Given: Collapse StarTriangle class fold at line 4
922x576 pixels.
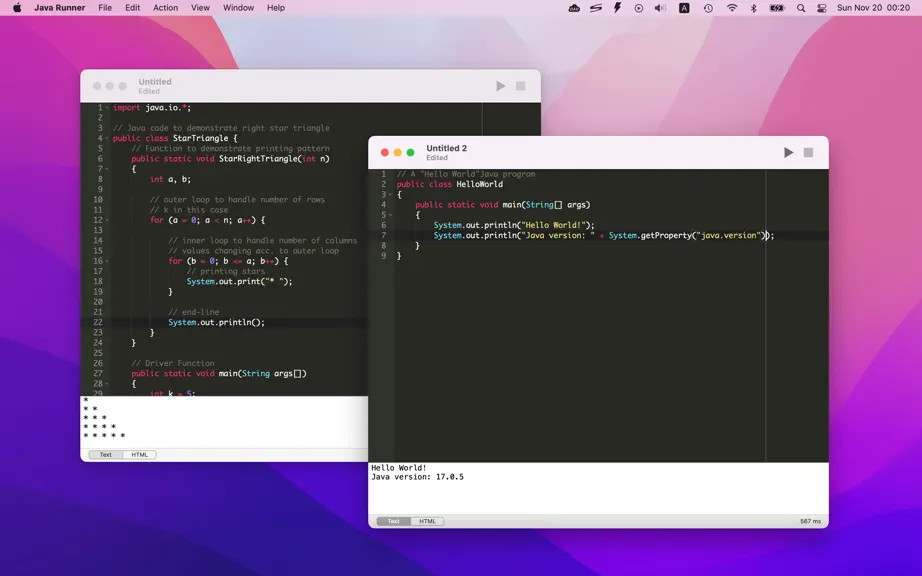Looking at the screenshot, I should [106, 138].
